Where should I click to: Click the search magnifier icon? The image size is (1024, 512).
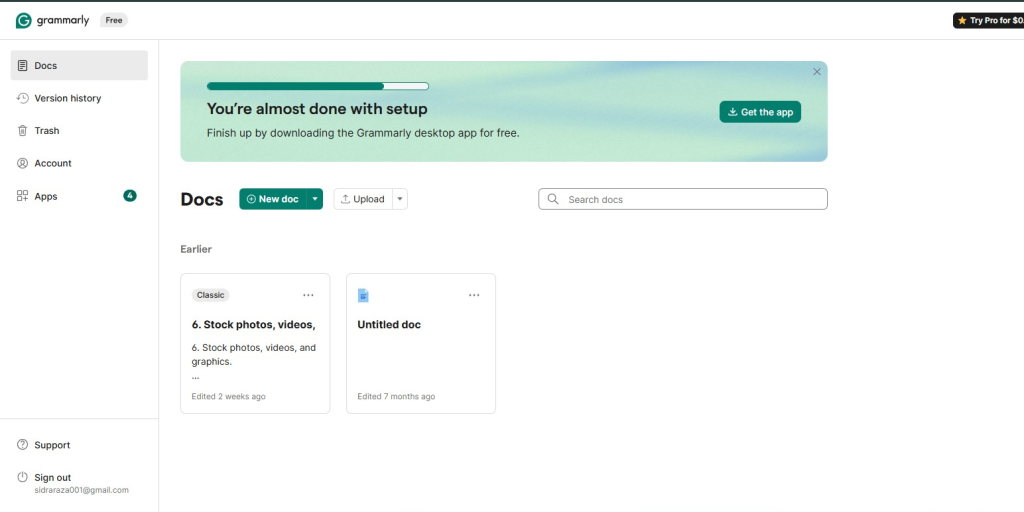coord(553,199)
